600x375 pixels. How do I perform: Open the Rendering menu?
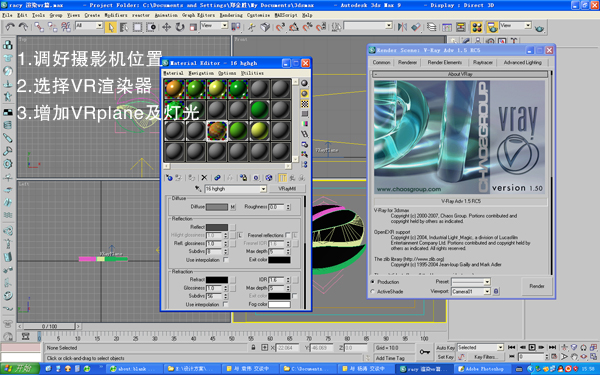[x=231, y=15]
